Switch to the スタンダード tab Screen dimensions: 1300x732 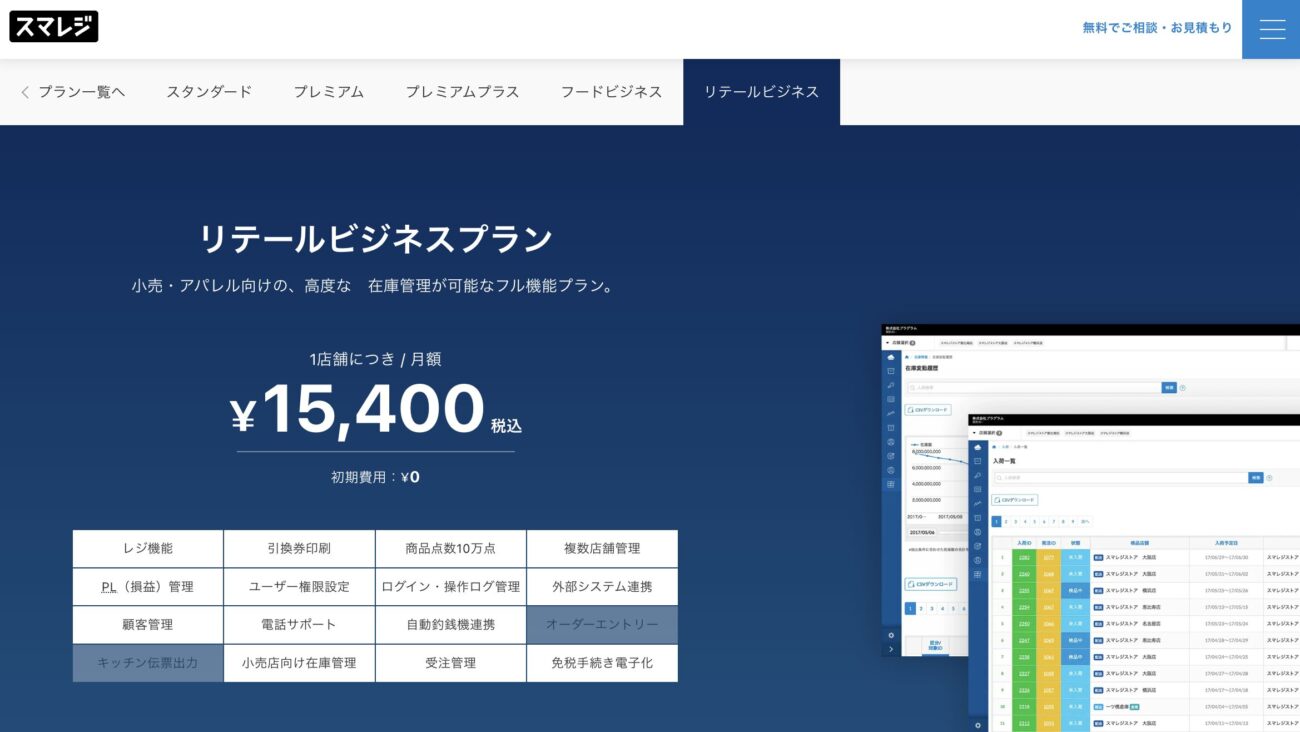pos(209,92)
